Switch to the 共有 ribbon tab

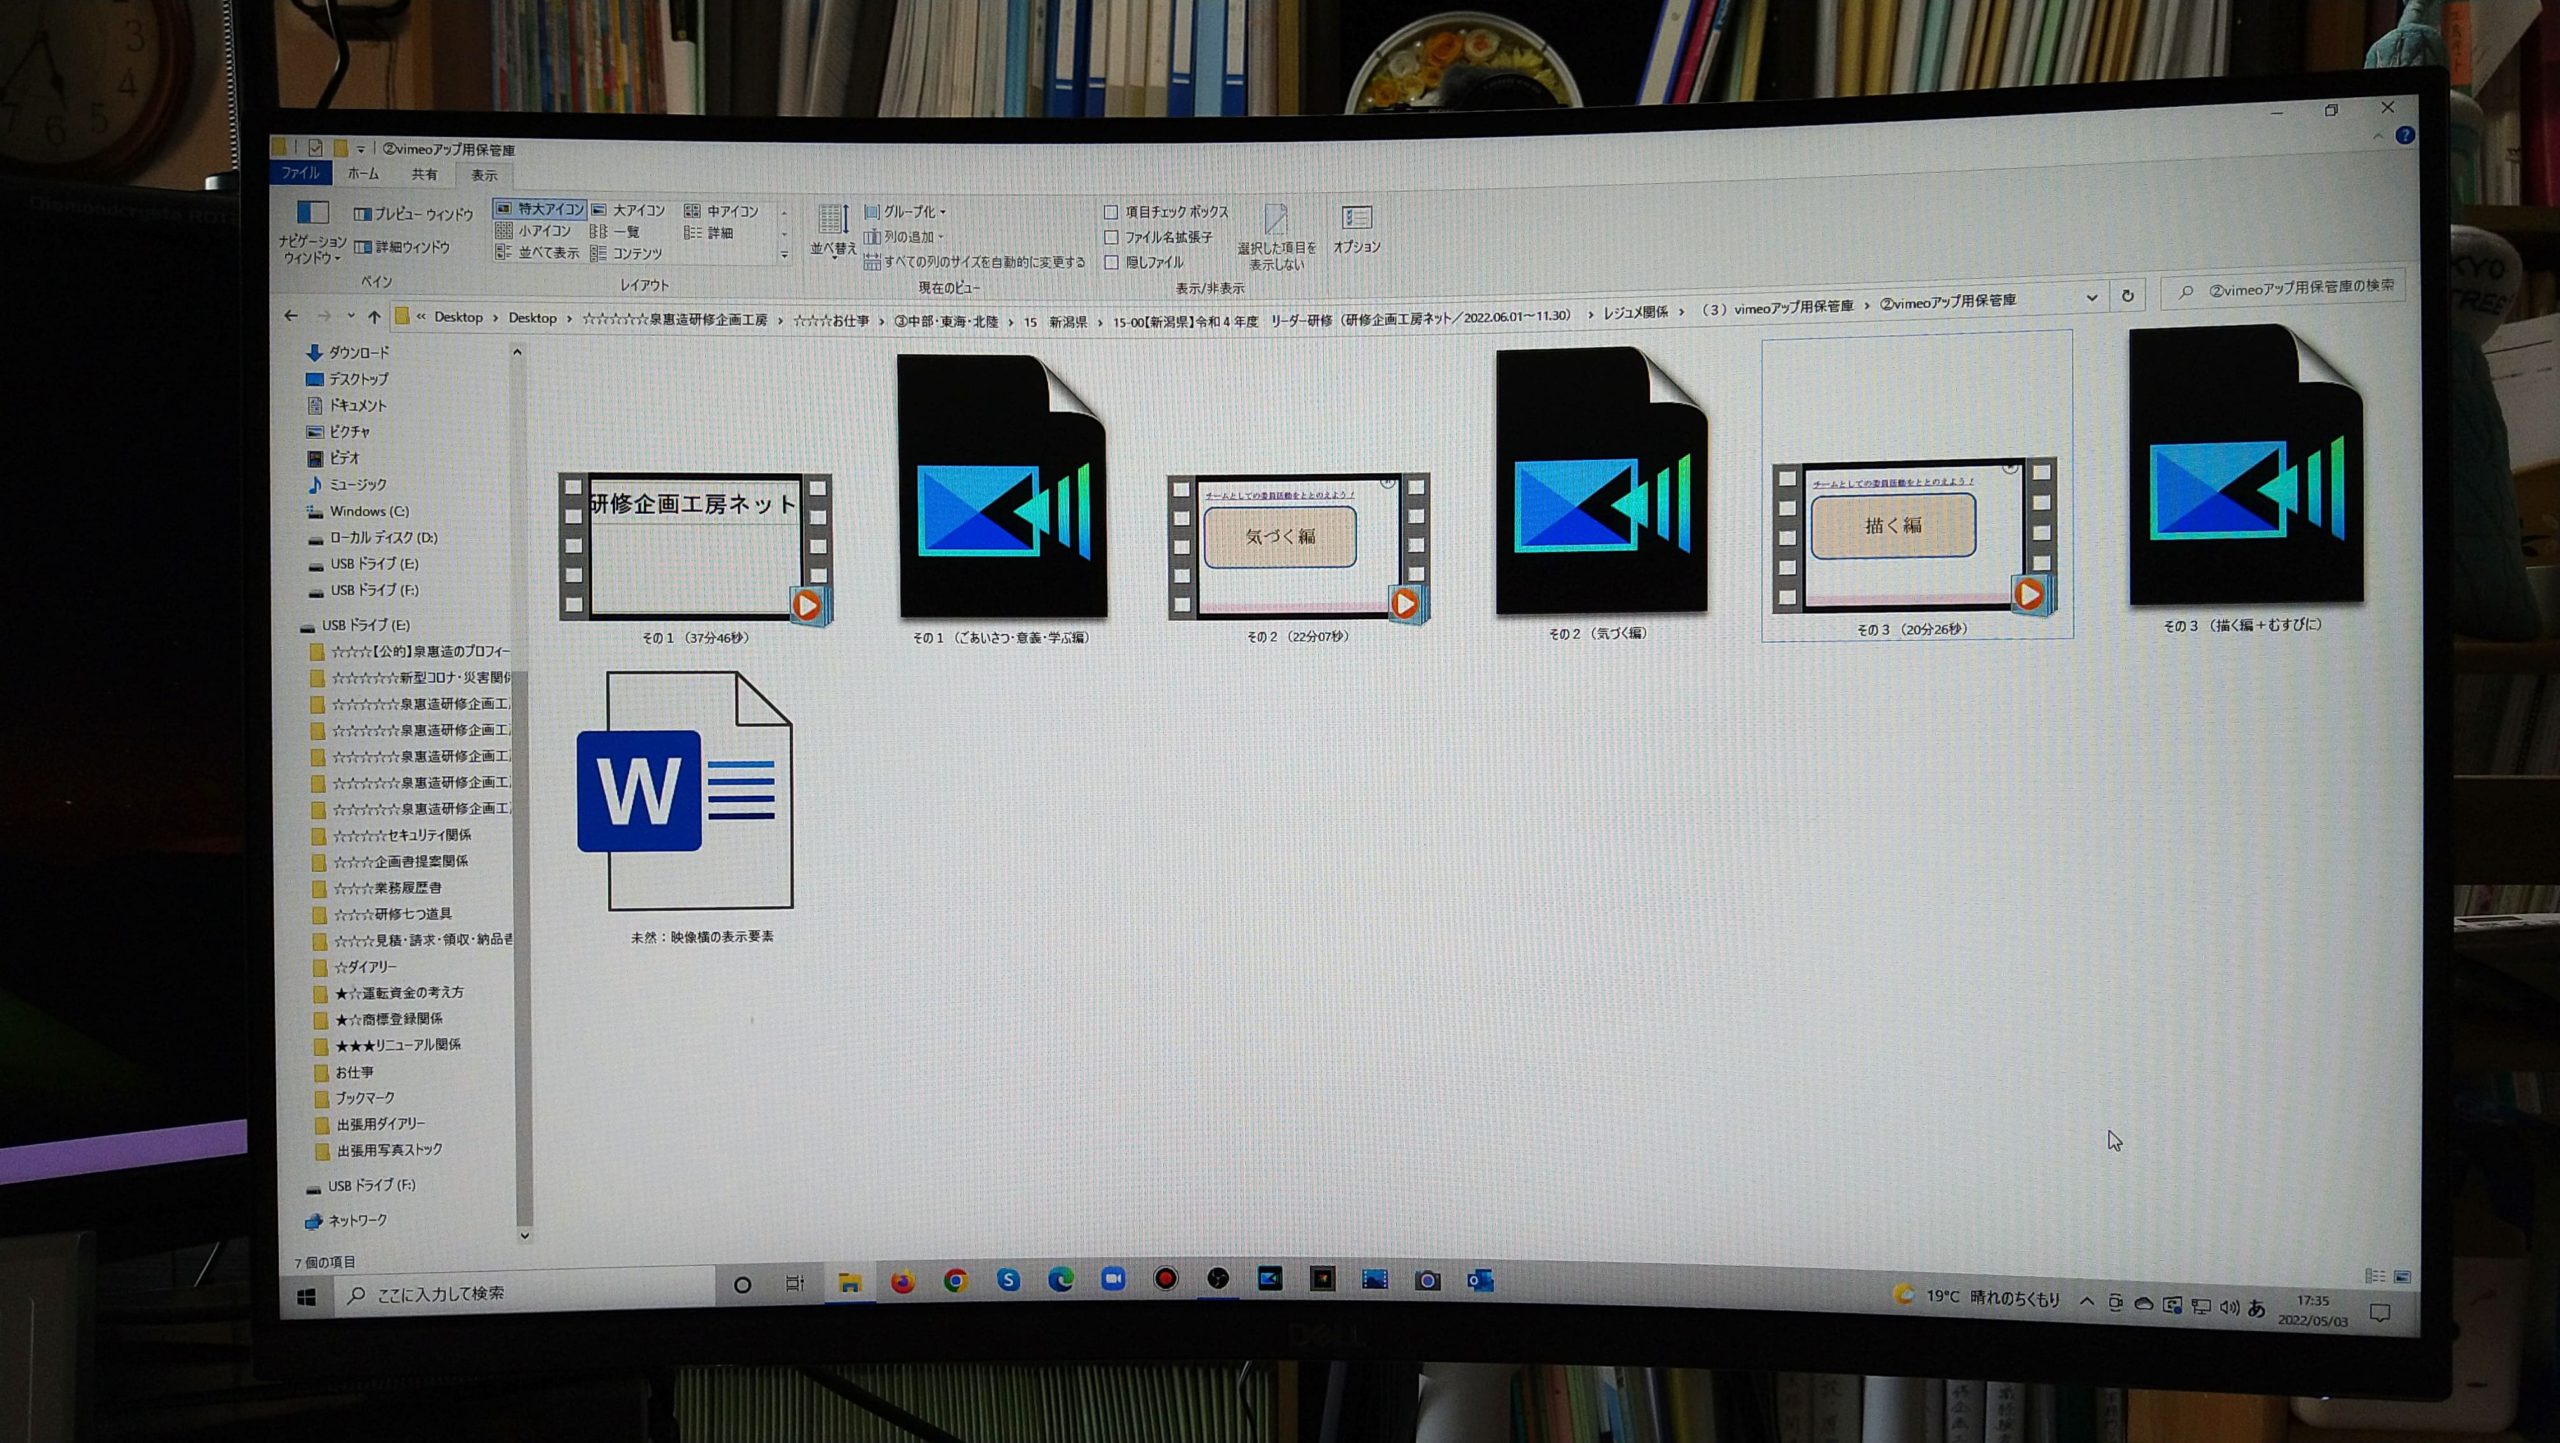424,174
